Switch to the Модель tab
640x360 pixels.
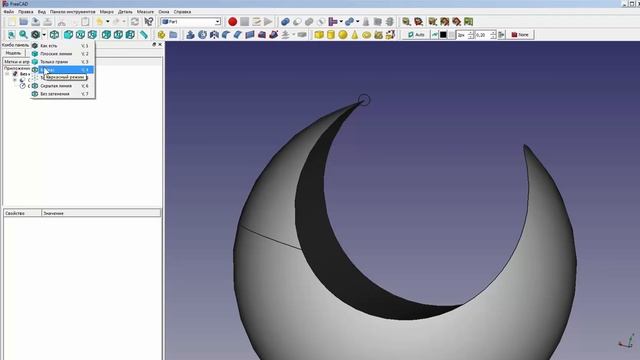tap(13, 53)
